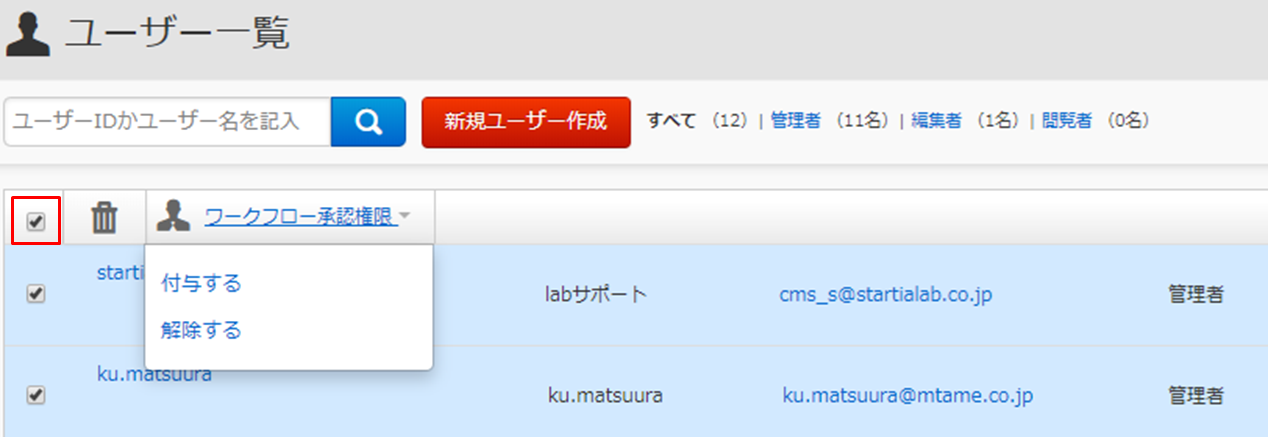Open the partially hidden starti user link
The width and height of the screenshot is (1268, 437).
pos(120,272)
